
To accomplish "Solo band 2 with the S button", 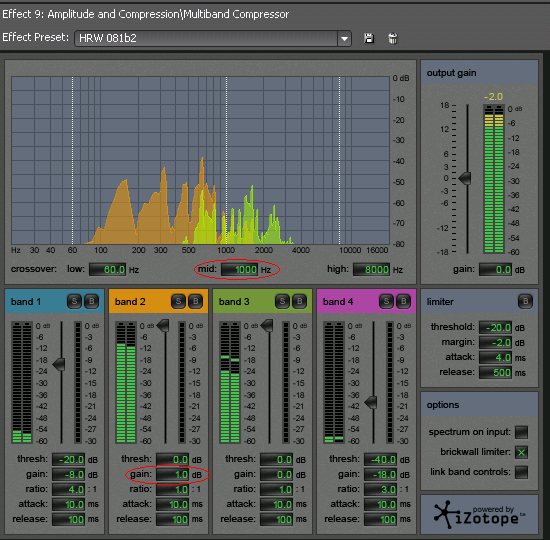I will (x=178, y=301).
